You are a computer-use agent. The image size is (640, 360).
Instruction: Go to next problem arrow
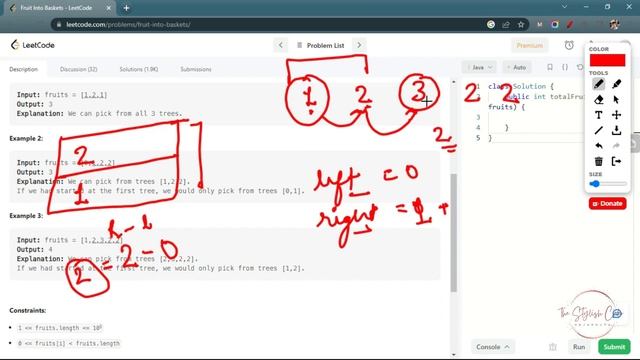tap(359, 45)
